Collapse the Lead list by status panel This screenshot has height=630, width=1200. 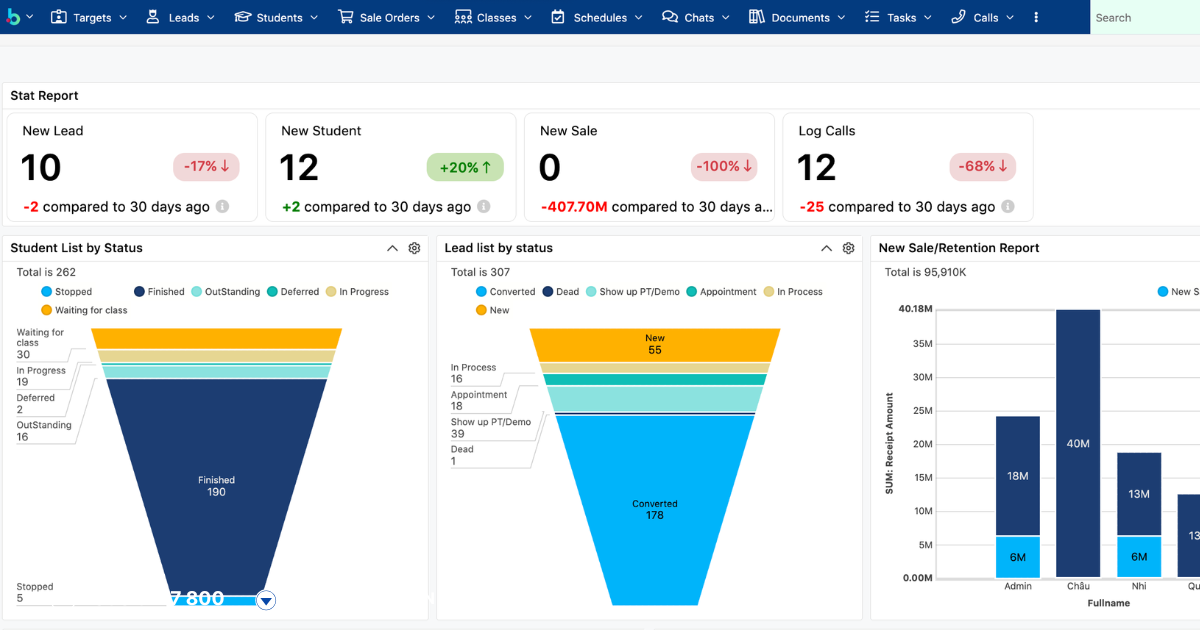click(826, 248)
